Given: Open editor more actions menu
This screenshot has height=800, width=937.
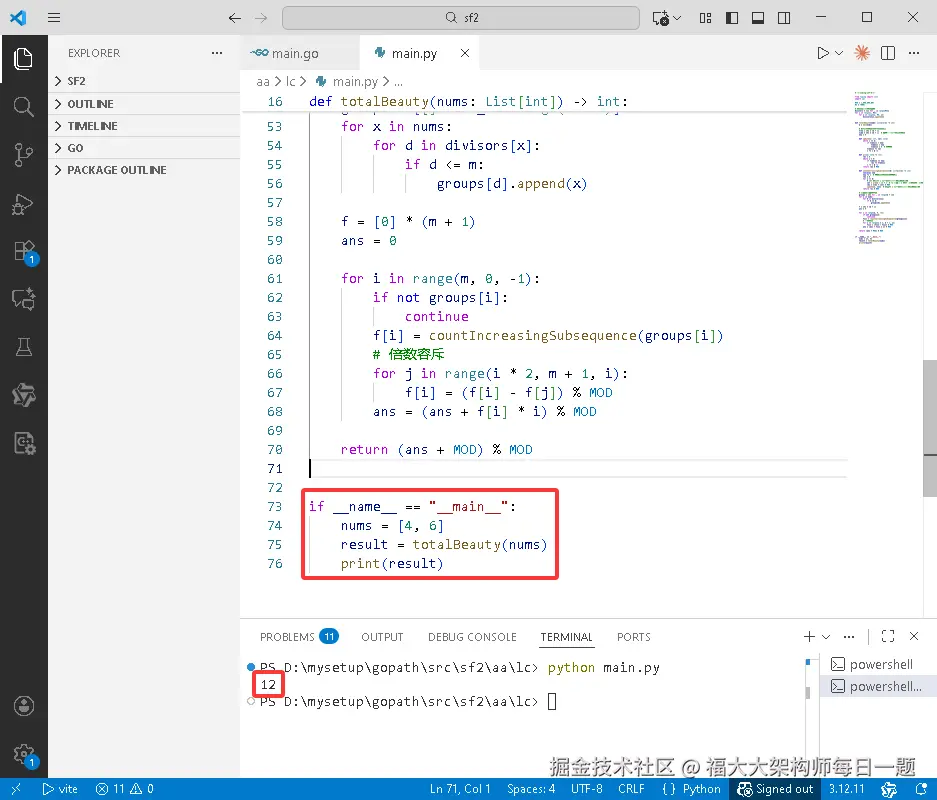Looking at the screenshot, I should 914,53.
